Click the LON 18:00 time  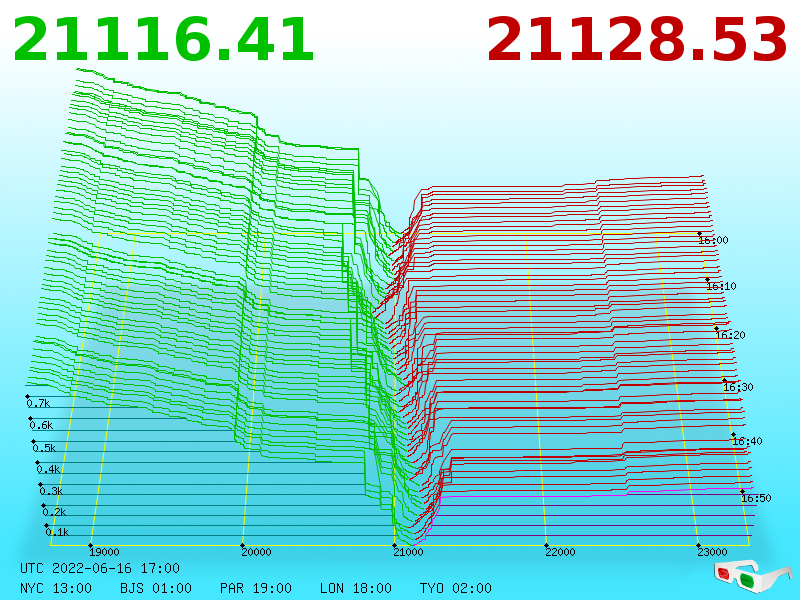356,588
